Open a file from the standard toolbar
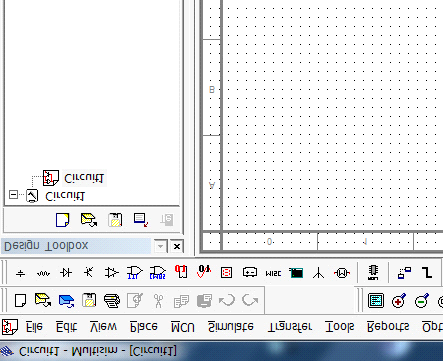The width and height of the screenshot is (443, 361). pos(43,301)
